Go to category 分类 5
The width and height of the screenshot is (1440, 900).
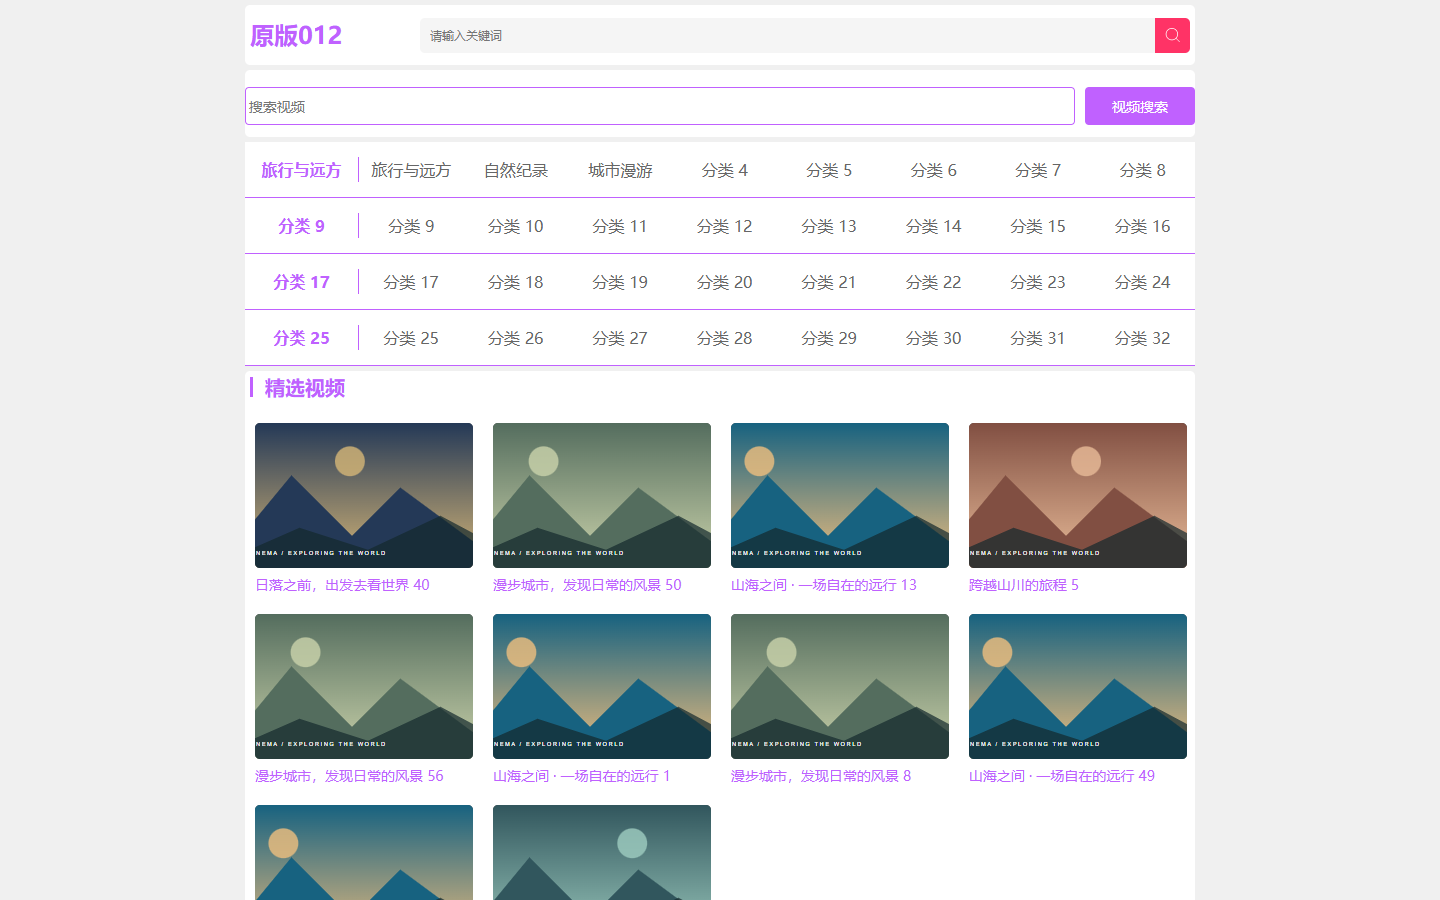pos(829,170)
